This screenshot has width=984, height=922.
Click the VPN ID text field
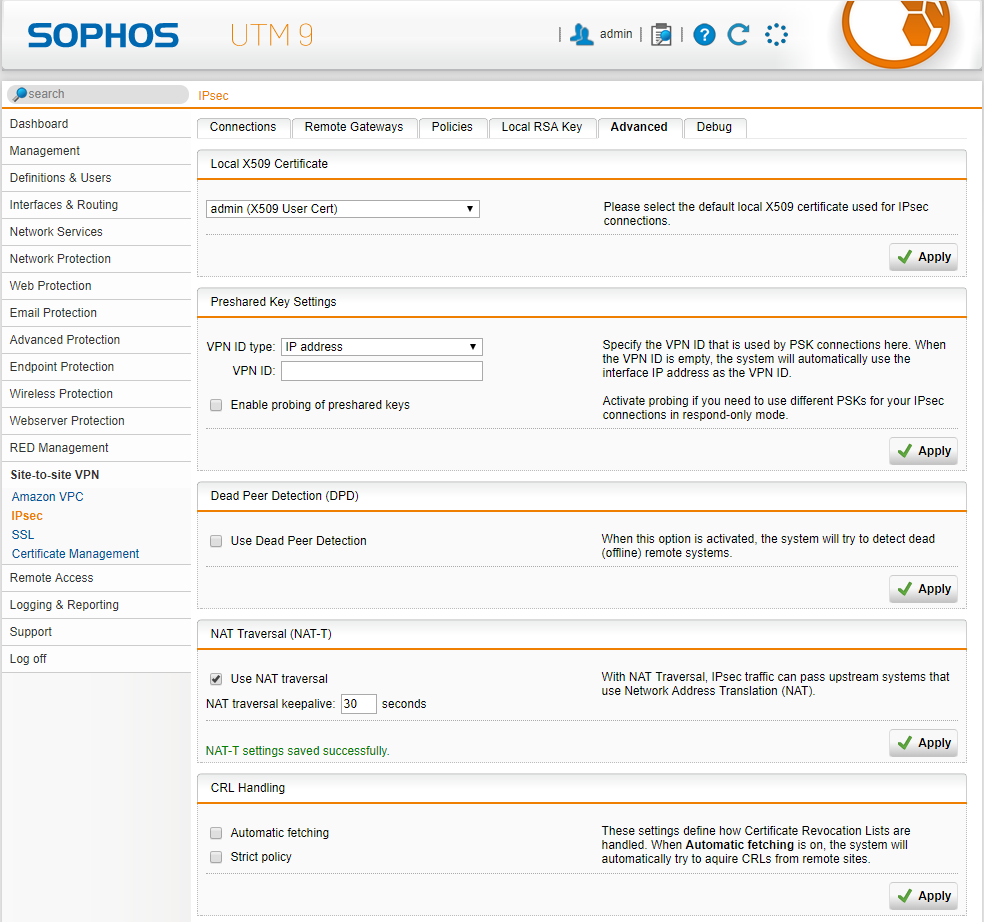[x=382, y=371]
